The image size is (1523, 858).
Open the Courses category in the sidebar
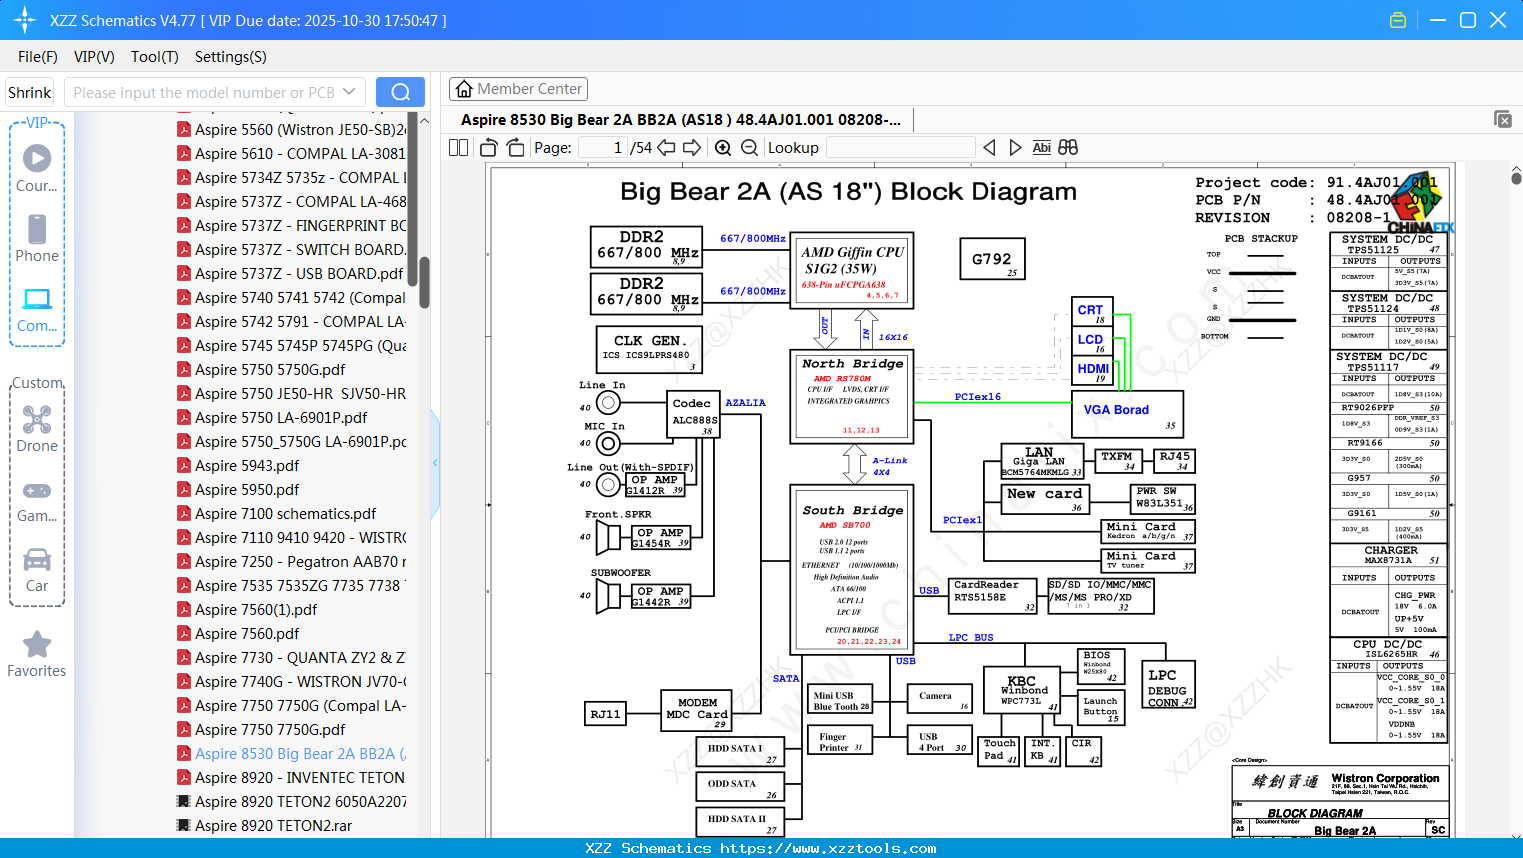37,168
